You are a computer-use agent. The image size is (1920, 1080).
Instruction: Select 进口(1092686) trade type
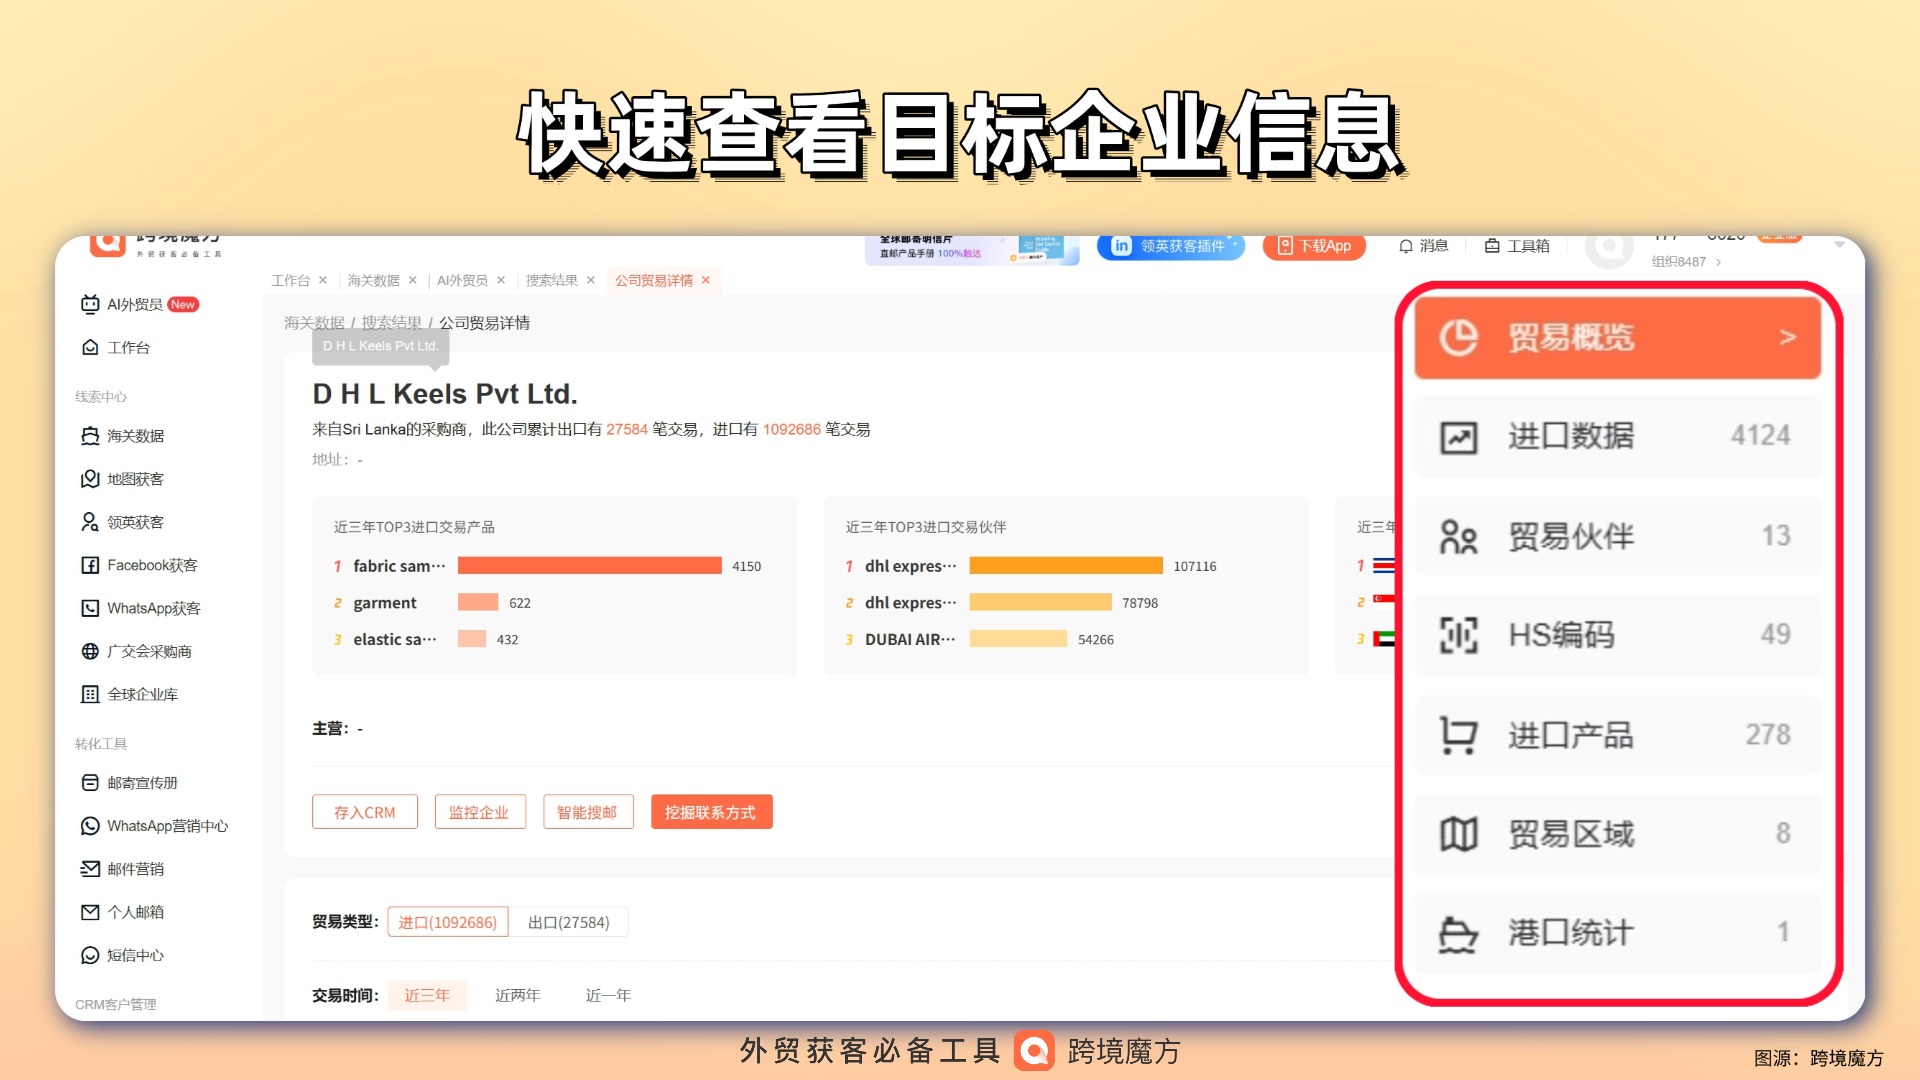447,922
